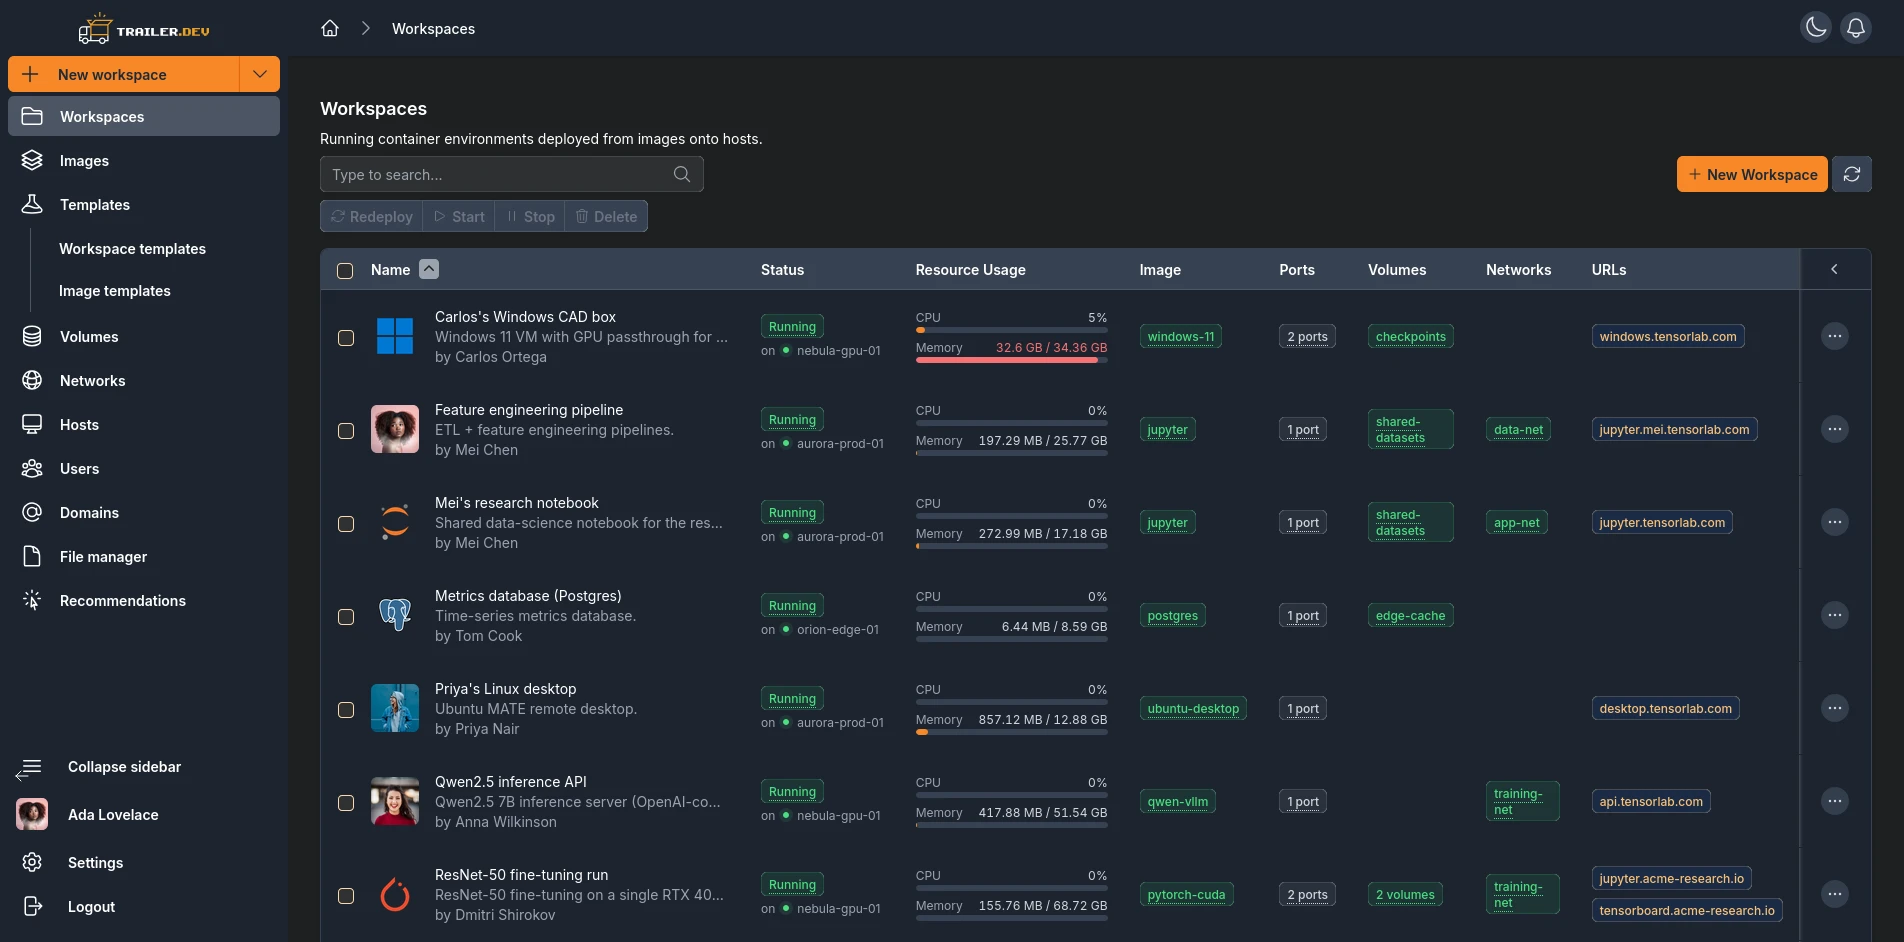
Task: Click the Redeploy toolbar button
Action: point(371,216)
